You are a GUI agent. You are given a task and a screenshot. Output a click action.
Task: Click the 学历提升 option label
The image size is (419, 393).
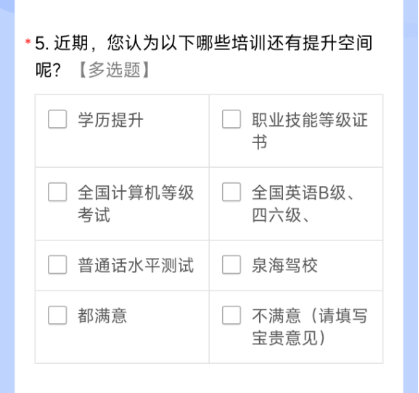[x=111, y=120]
